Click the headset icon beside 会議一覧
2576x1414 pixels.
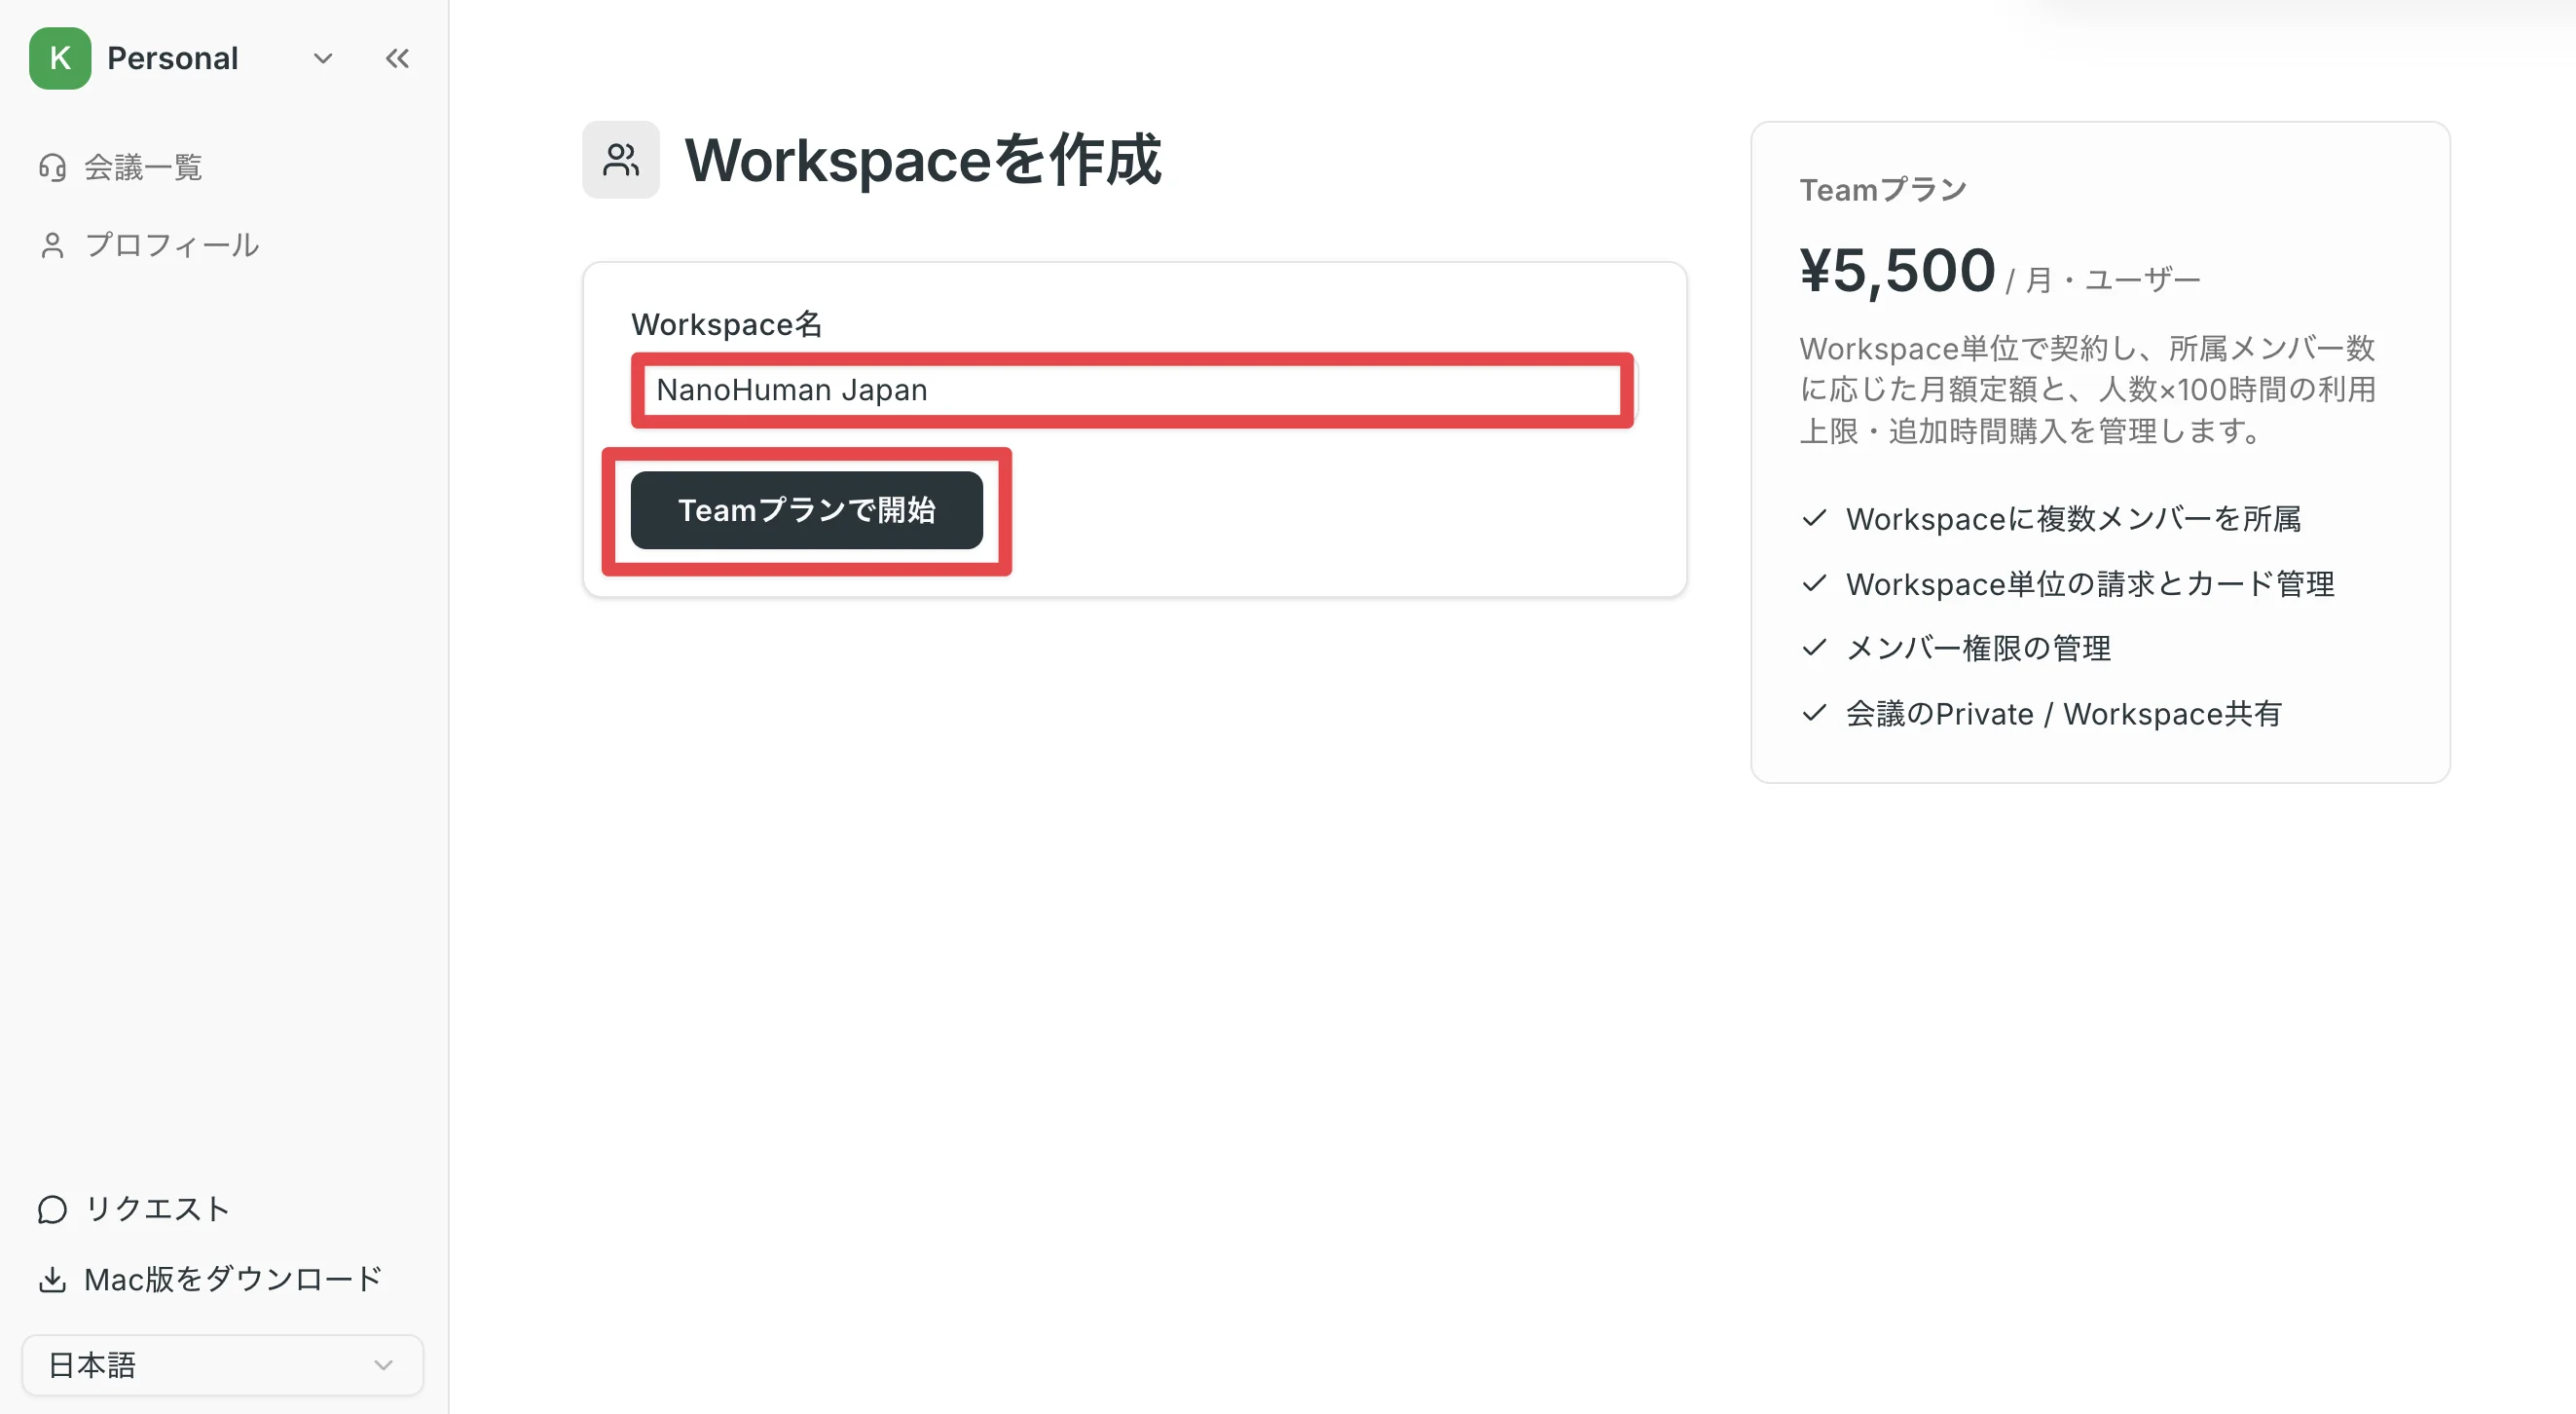(x=52, y=167)
